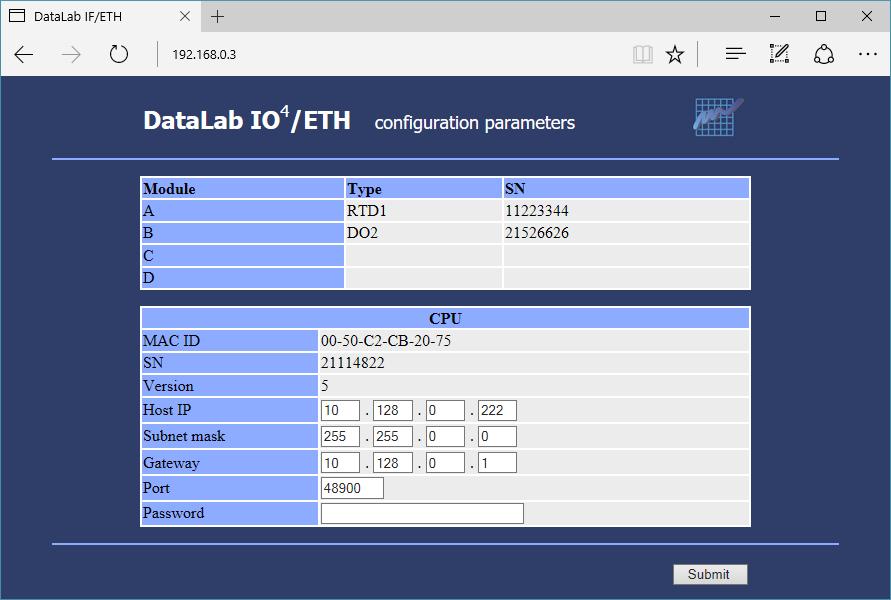Click module A type RTD1

[x=367, y=211]
